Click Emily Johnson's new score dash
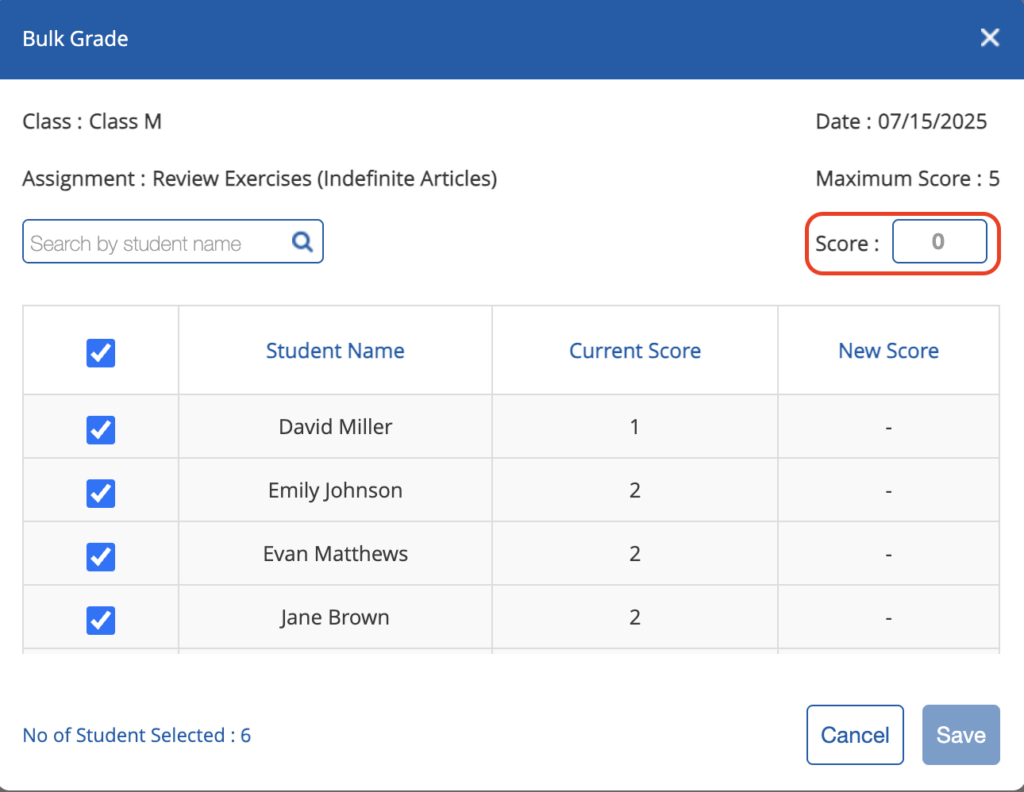This screenshot has height=792, width=1024. tap(888, 491)
